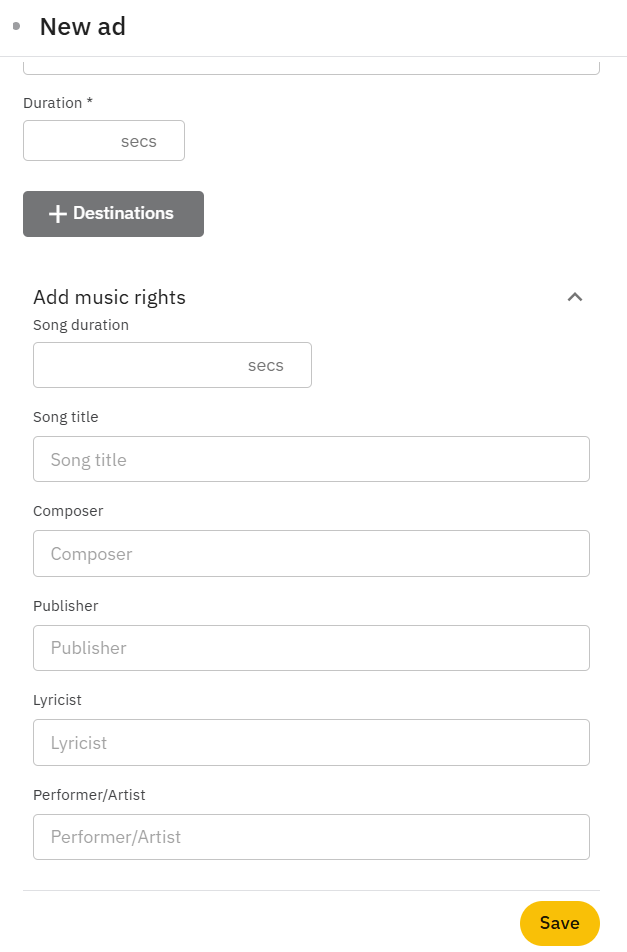The width and height of the screenshot is (627, 952).
Task: Click the plus icon on Destinations button
Action: tap(58, 214)
